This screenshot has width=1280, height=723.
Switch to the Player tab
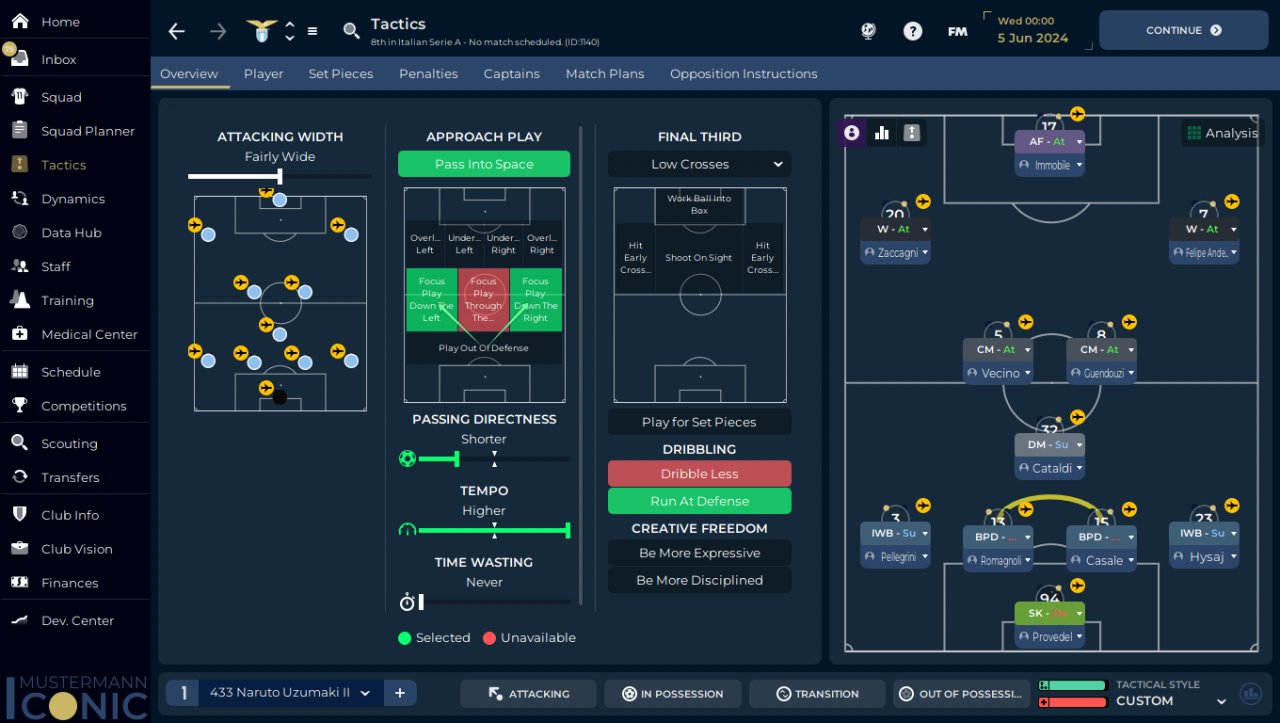click(263, 74)
